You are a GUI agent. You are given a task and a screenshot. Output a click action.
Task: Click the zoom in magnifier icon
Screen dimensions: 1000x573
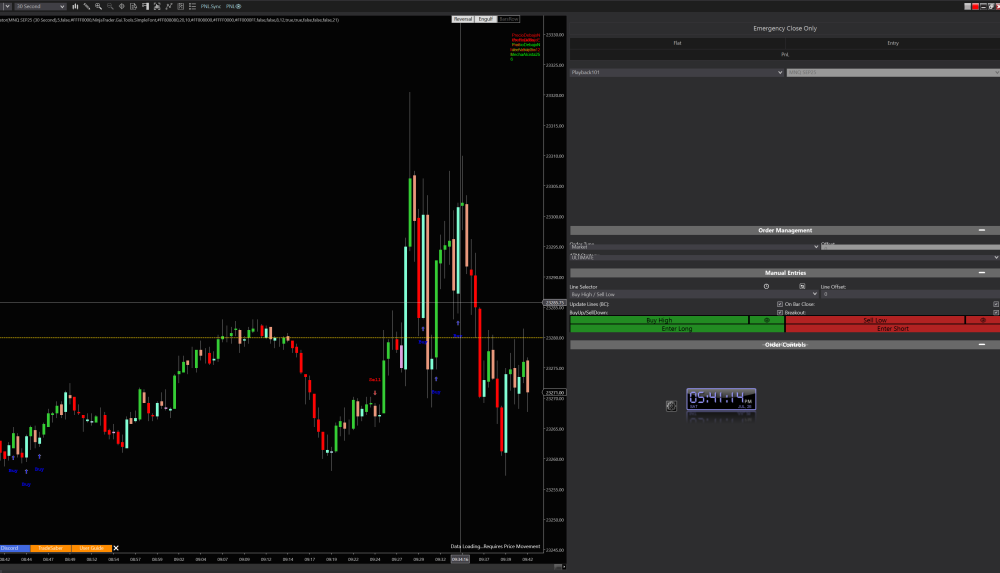pos(98,6)
